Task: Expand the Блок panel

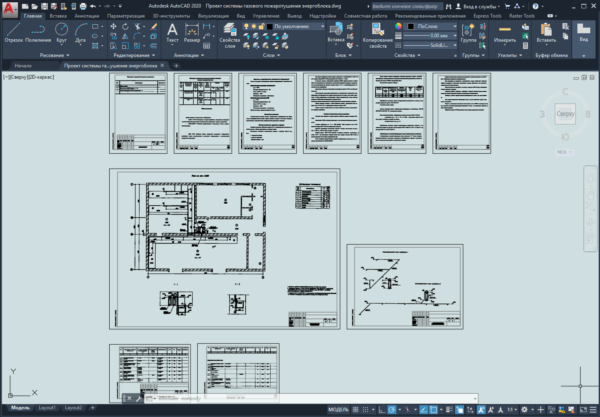Action: click(x=343, y=55)
